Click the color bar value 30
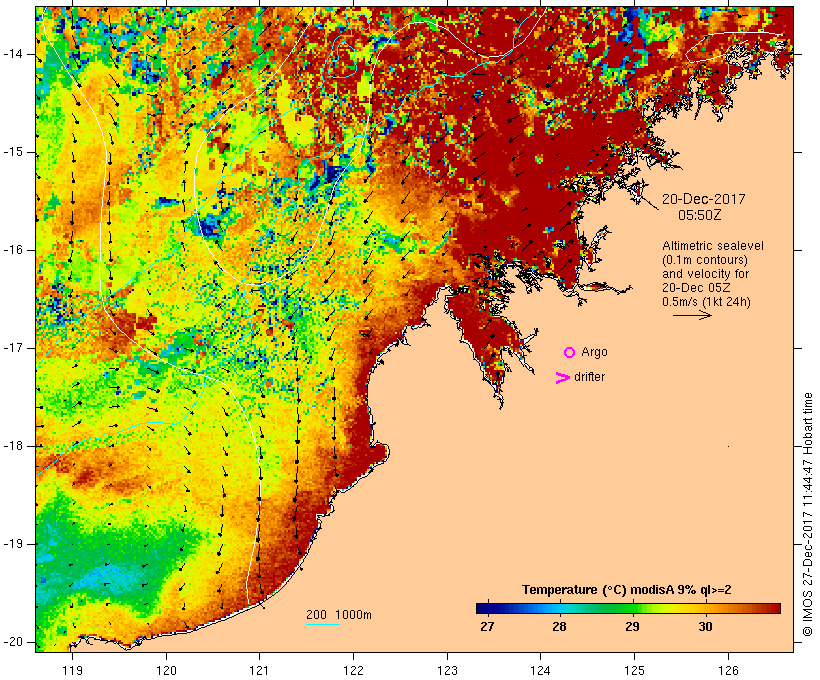Image resolution: width=820 pixels, height=680 pixels. pos(705,627)
